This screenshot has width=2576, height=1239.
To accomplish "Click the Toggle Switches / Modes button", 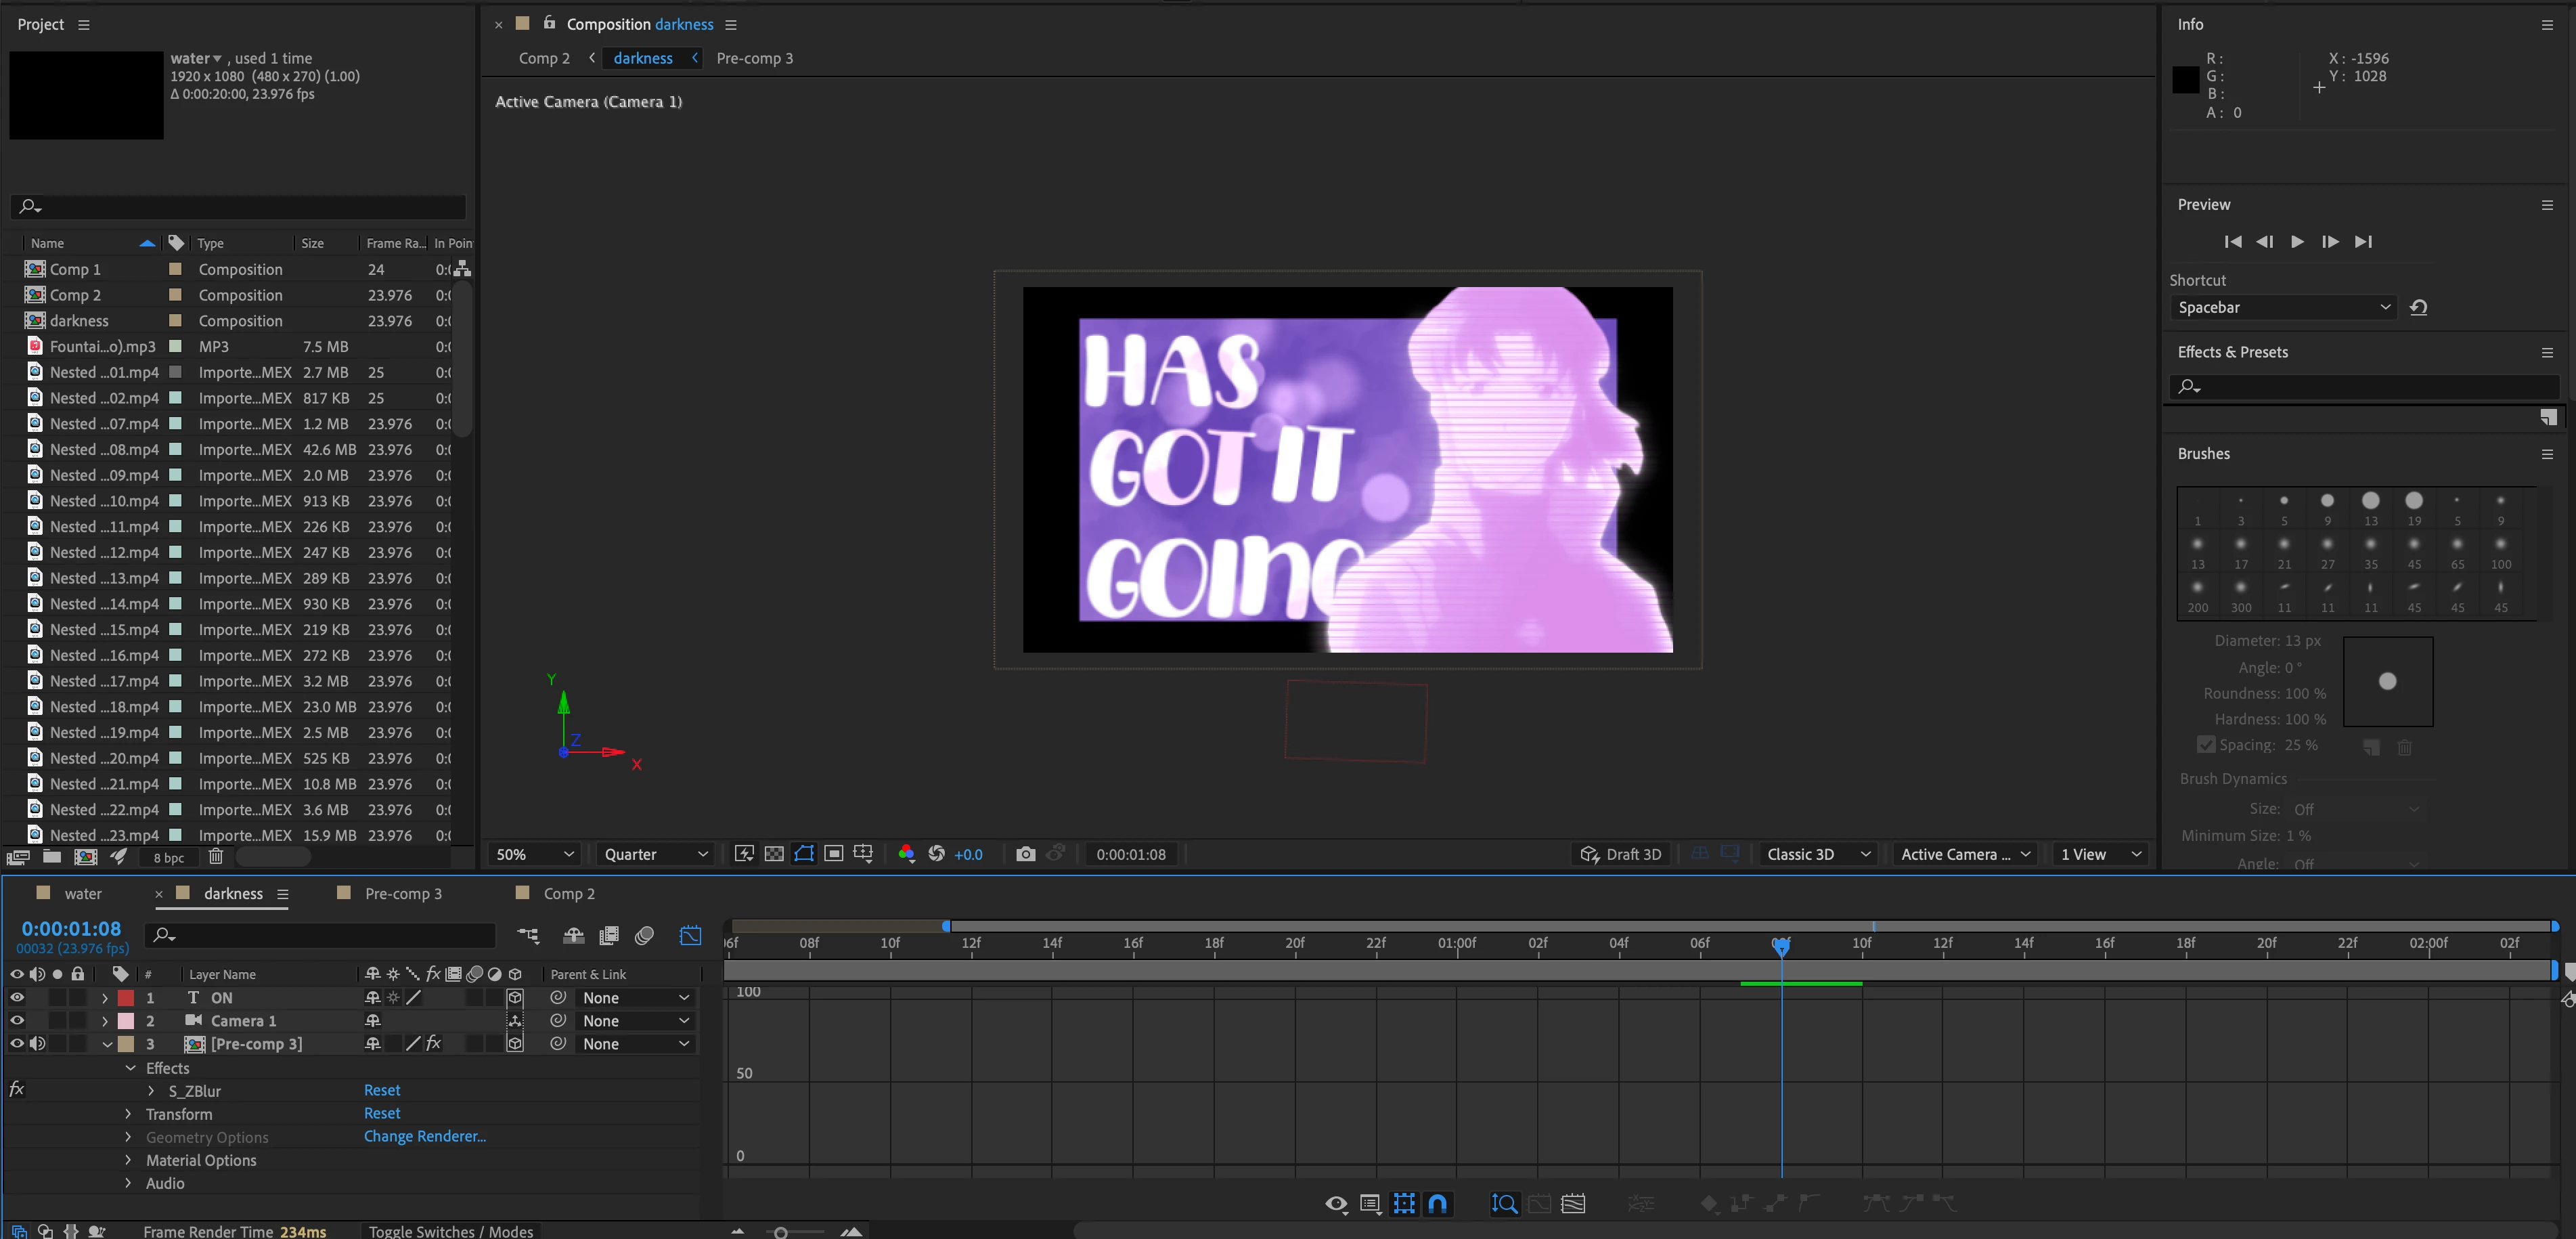I will 450,1231.
